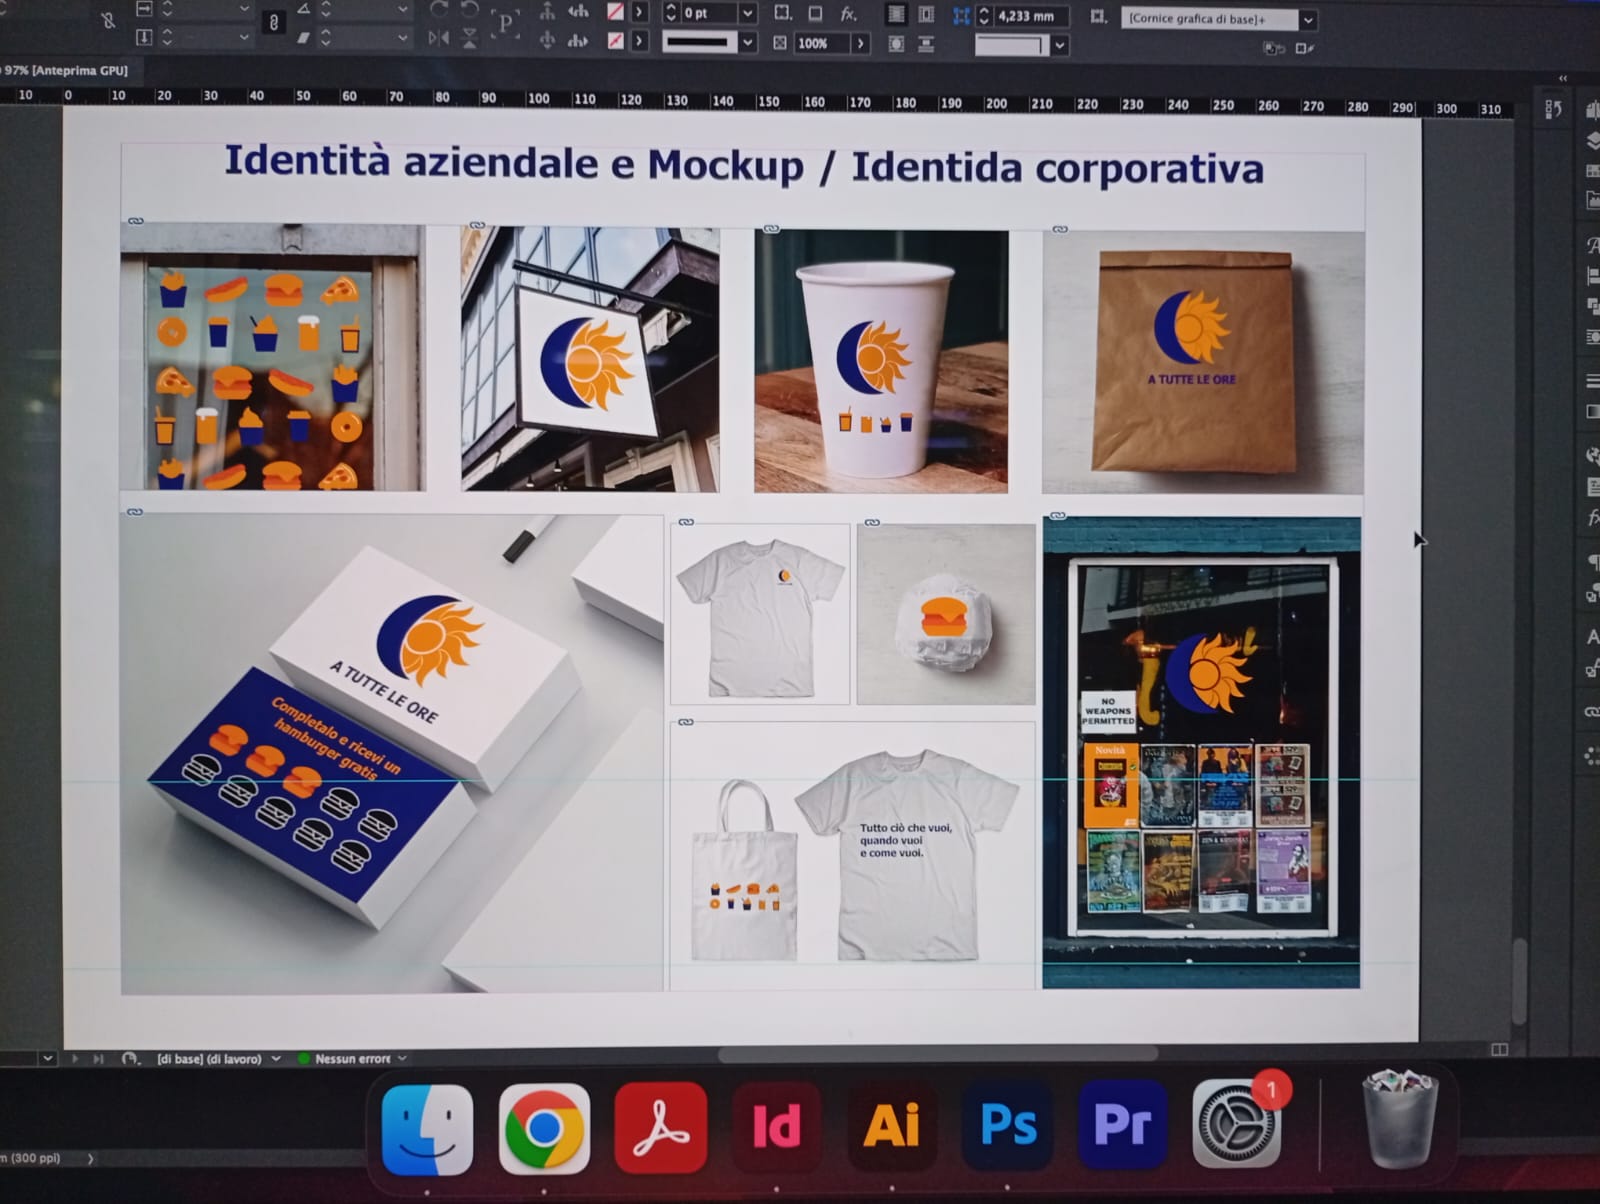Click the flip vertical icon
1600x1204 pixels.
(x=469, y=38)
